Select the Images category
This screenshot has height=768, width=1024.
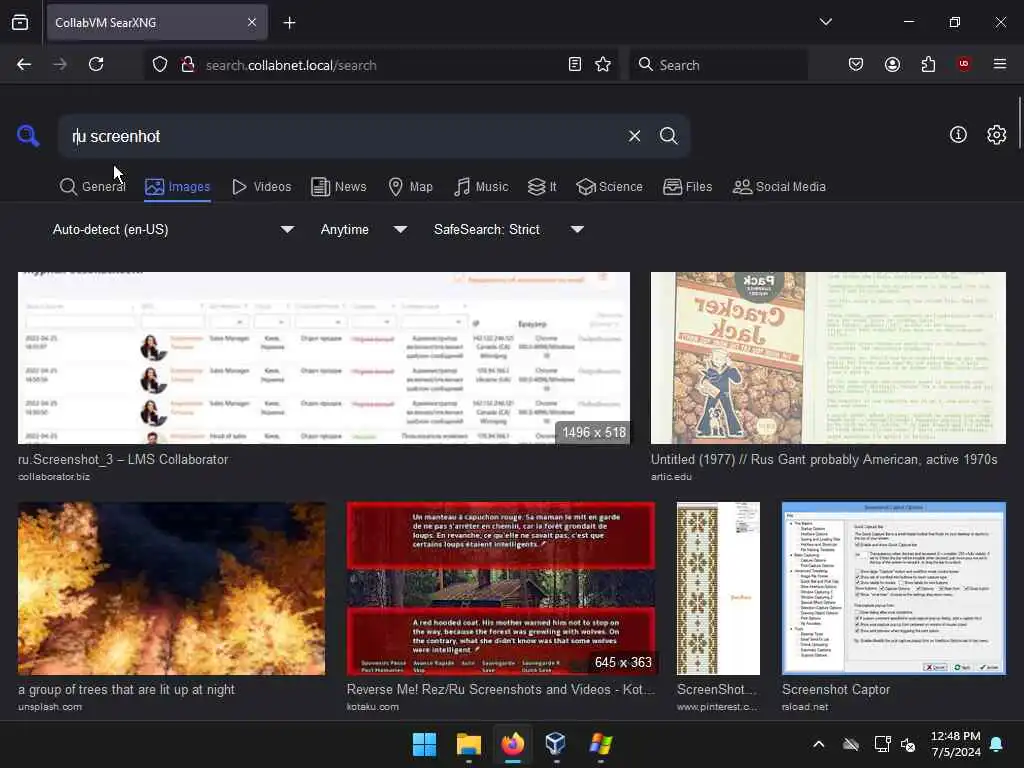pyautogui.click(x=178, y=187)
